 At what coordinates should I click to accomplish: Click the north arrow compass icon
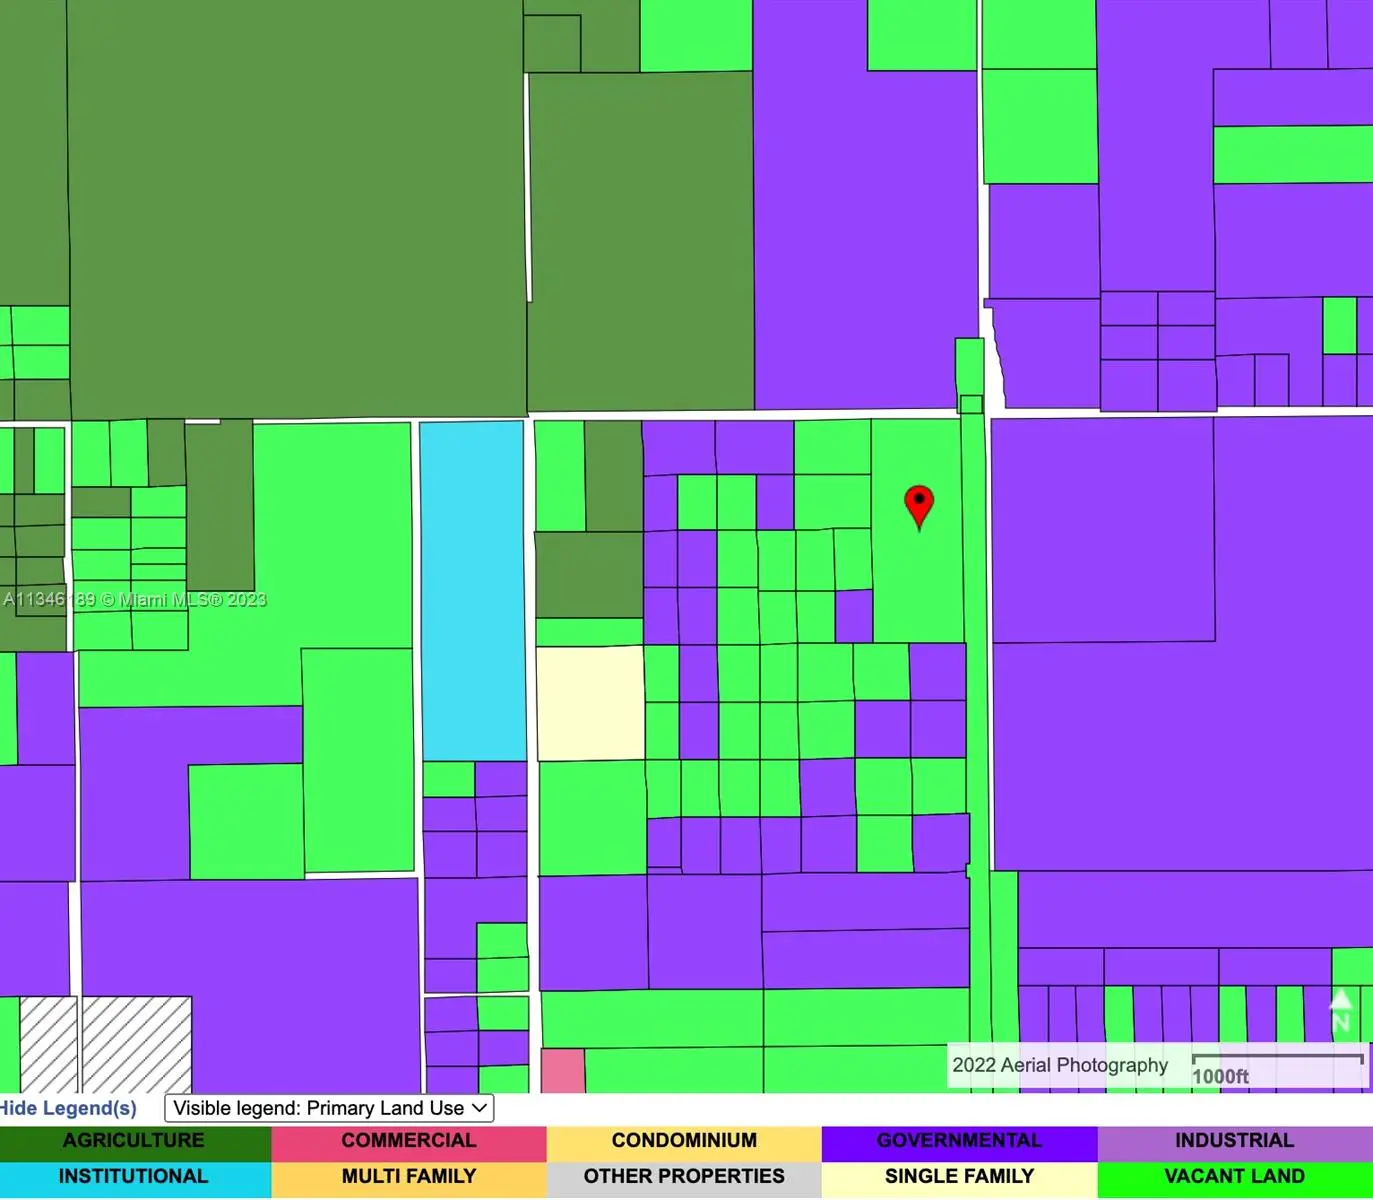[1341, 1010]
